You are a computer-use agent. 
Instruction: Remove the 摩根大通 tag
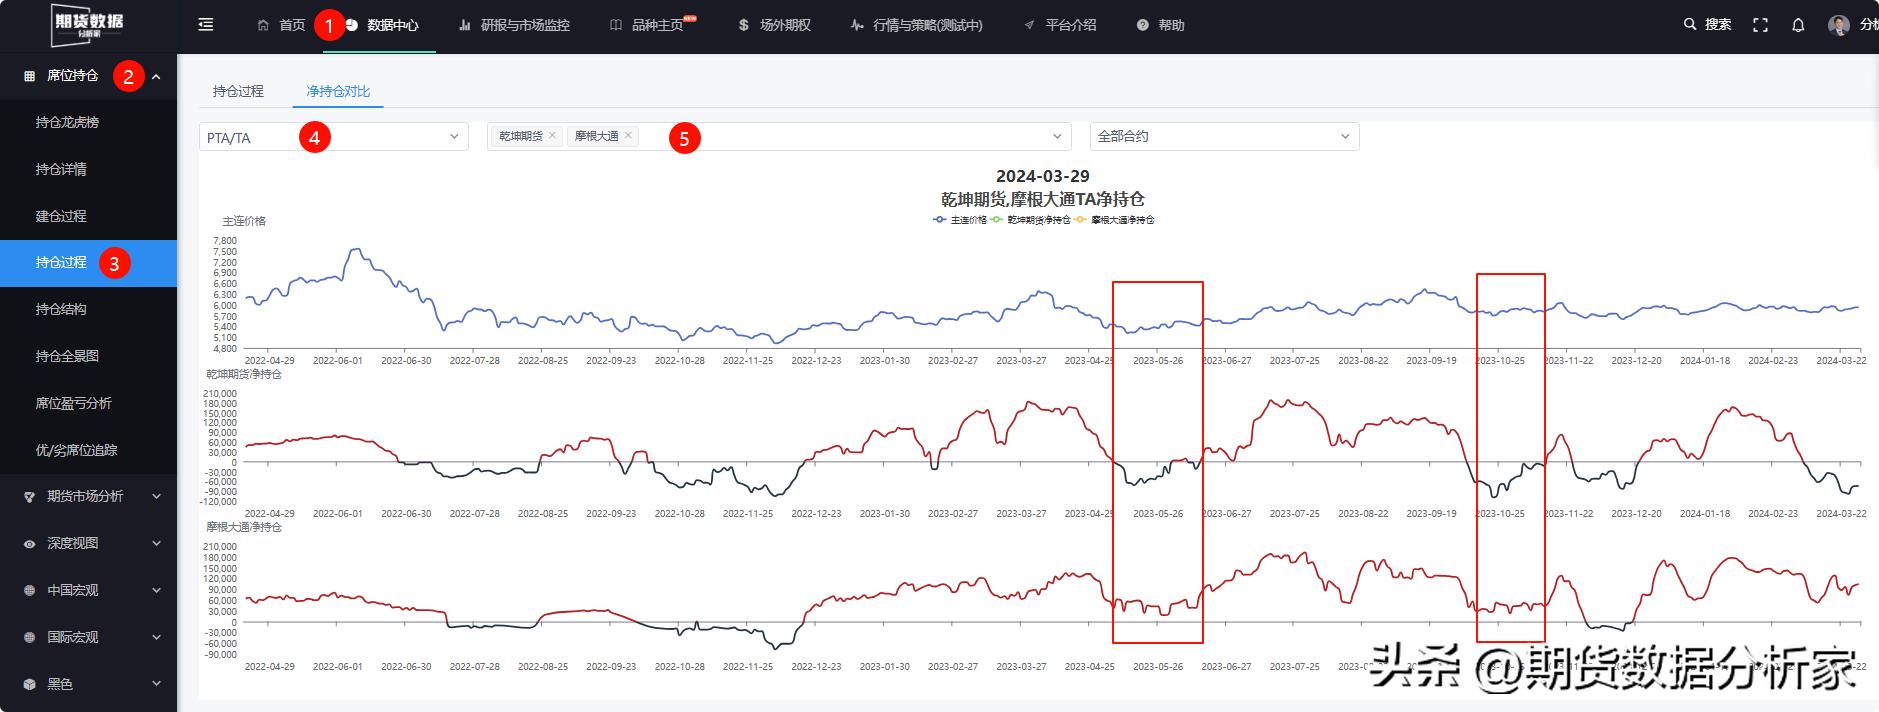tap(628, 136)
